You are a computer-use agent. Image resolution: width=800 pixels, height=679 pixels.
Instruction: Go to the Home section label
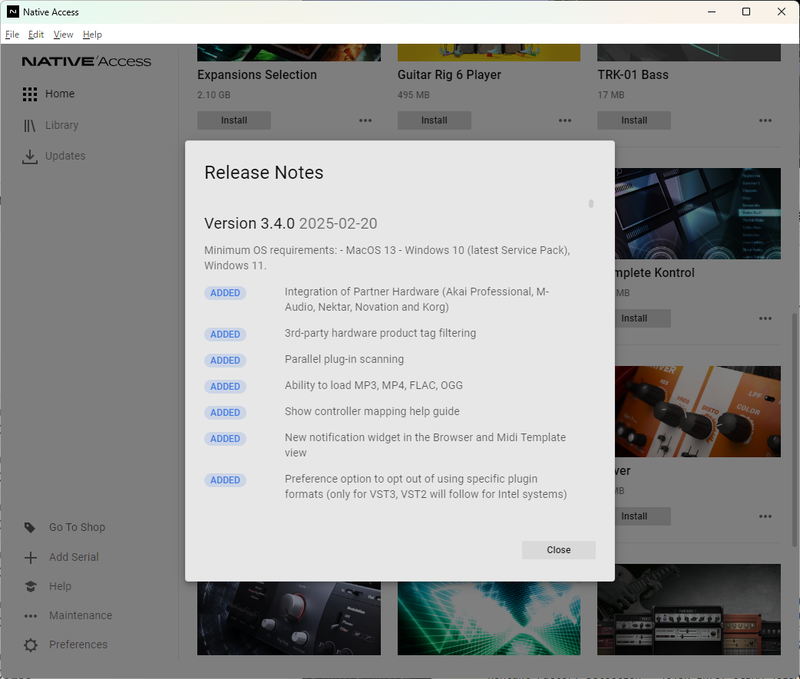60,94
